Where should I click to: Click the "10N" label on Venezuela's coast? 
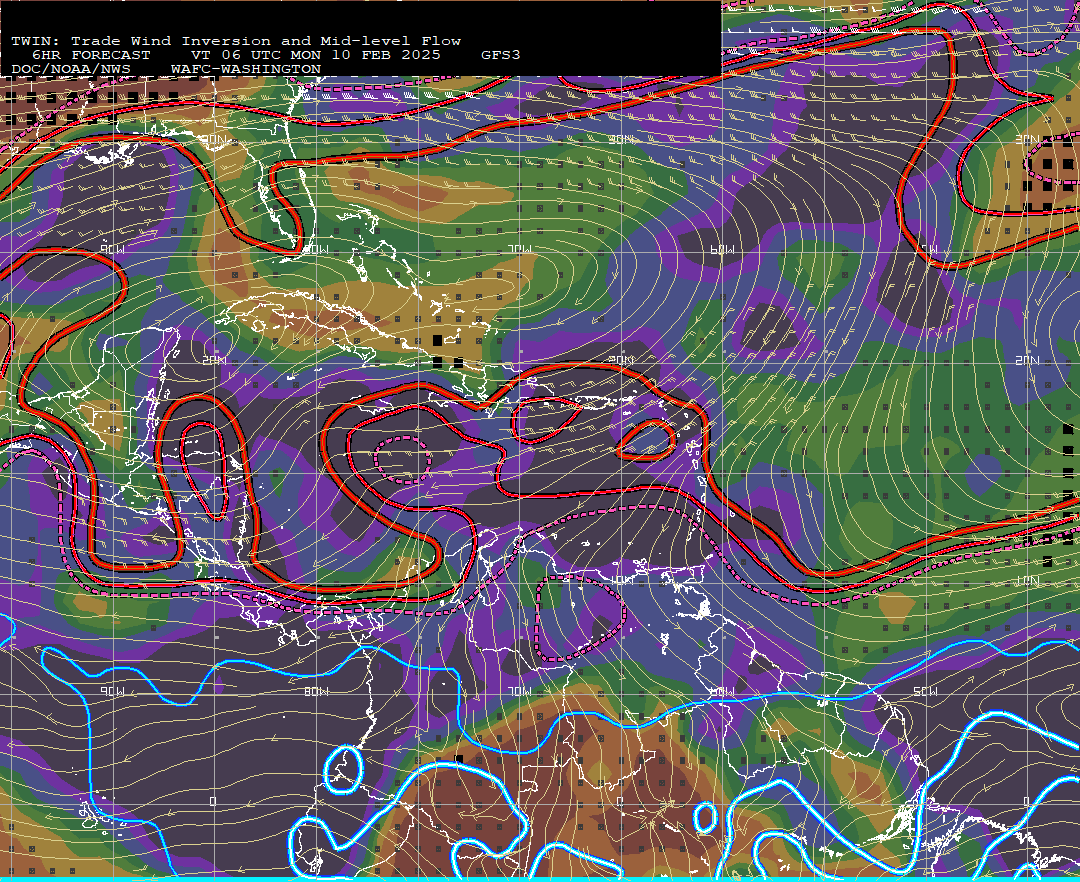pyautogui.click(x=621, y=580)
